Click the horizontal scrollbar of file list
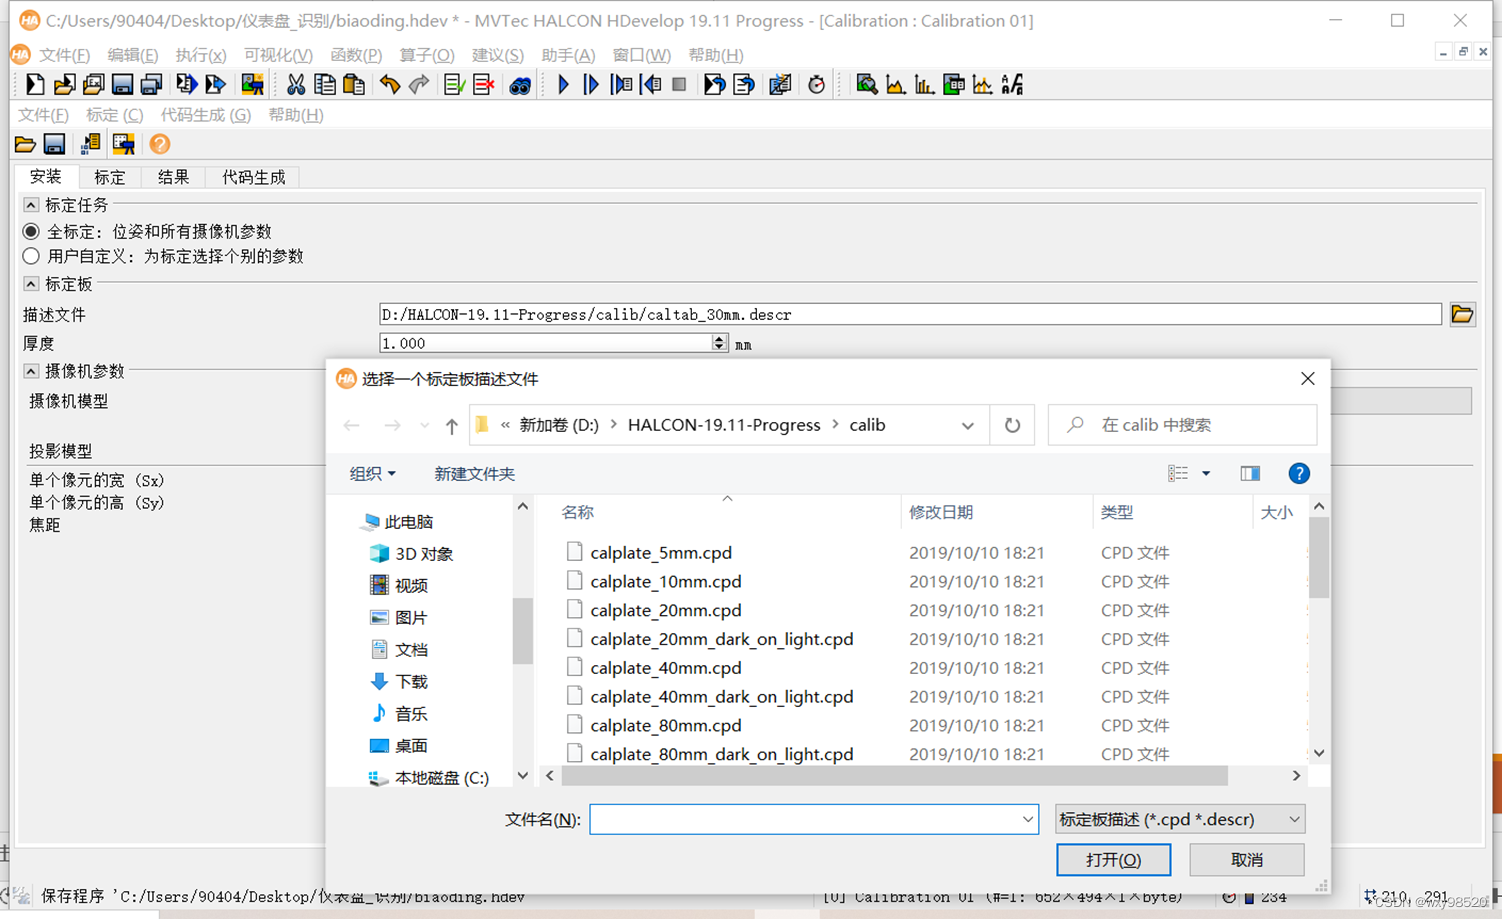The image size is (1502, 919). click(894, 775)
